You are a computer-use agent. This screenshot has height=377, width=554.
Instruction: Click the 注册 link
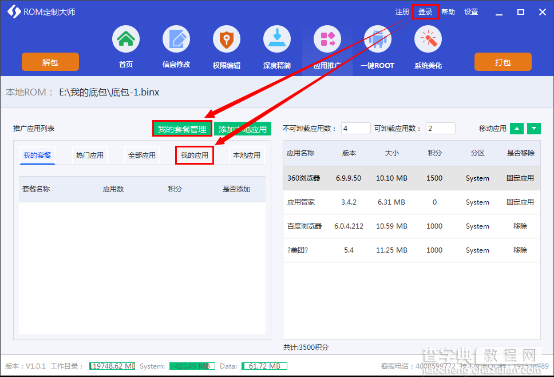pyautogui.click(x=402, y=12)
